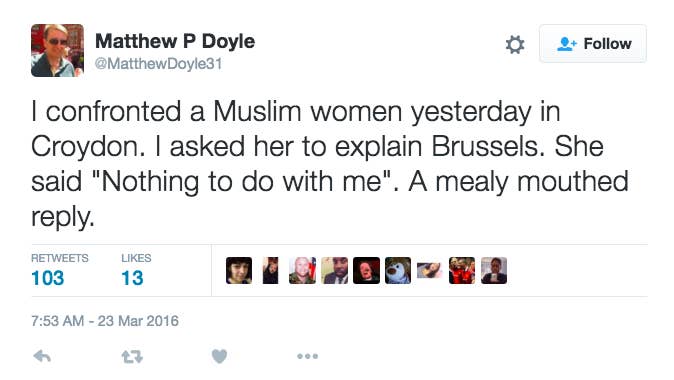Follow Matthew P Doyle

pos(593,43)
